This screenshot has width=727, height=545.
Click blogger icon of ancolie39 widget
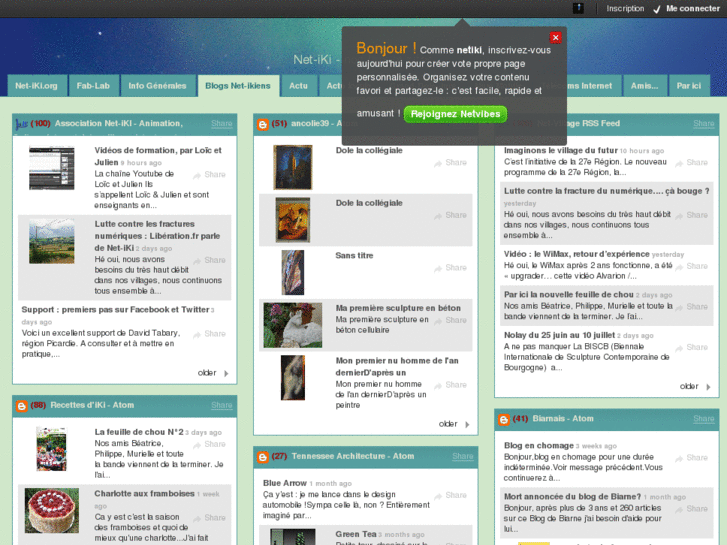(263, 124)
